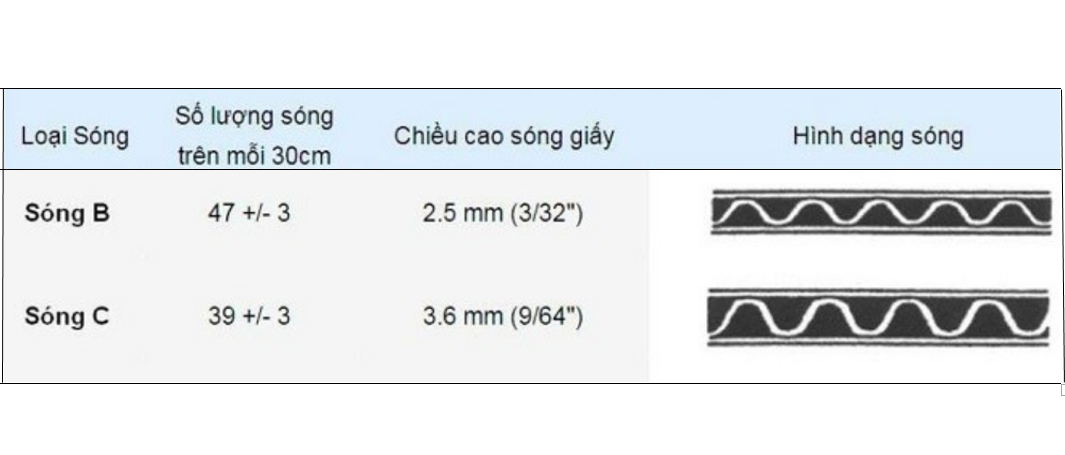Screen dimensions: 1065x455
Task: Click the "(3/32")" inch measurement
Action: pyautogui.click(x=545, y=213)
